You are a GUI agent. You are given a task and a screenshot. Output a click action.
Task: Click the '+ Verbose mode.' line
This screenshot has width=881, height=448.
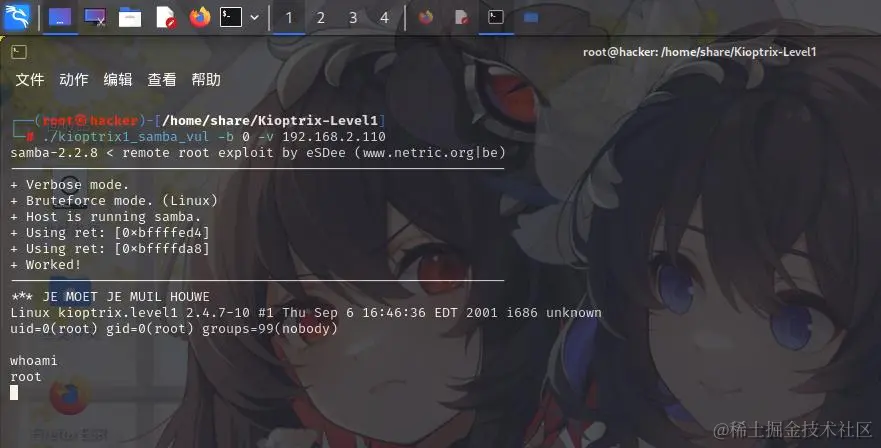[70, 185]
